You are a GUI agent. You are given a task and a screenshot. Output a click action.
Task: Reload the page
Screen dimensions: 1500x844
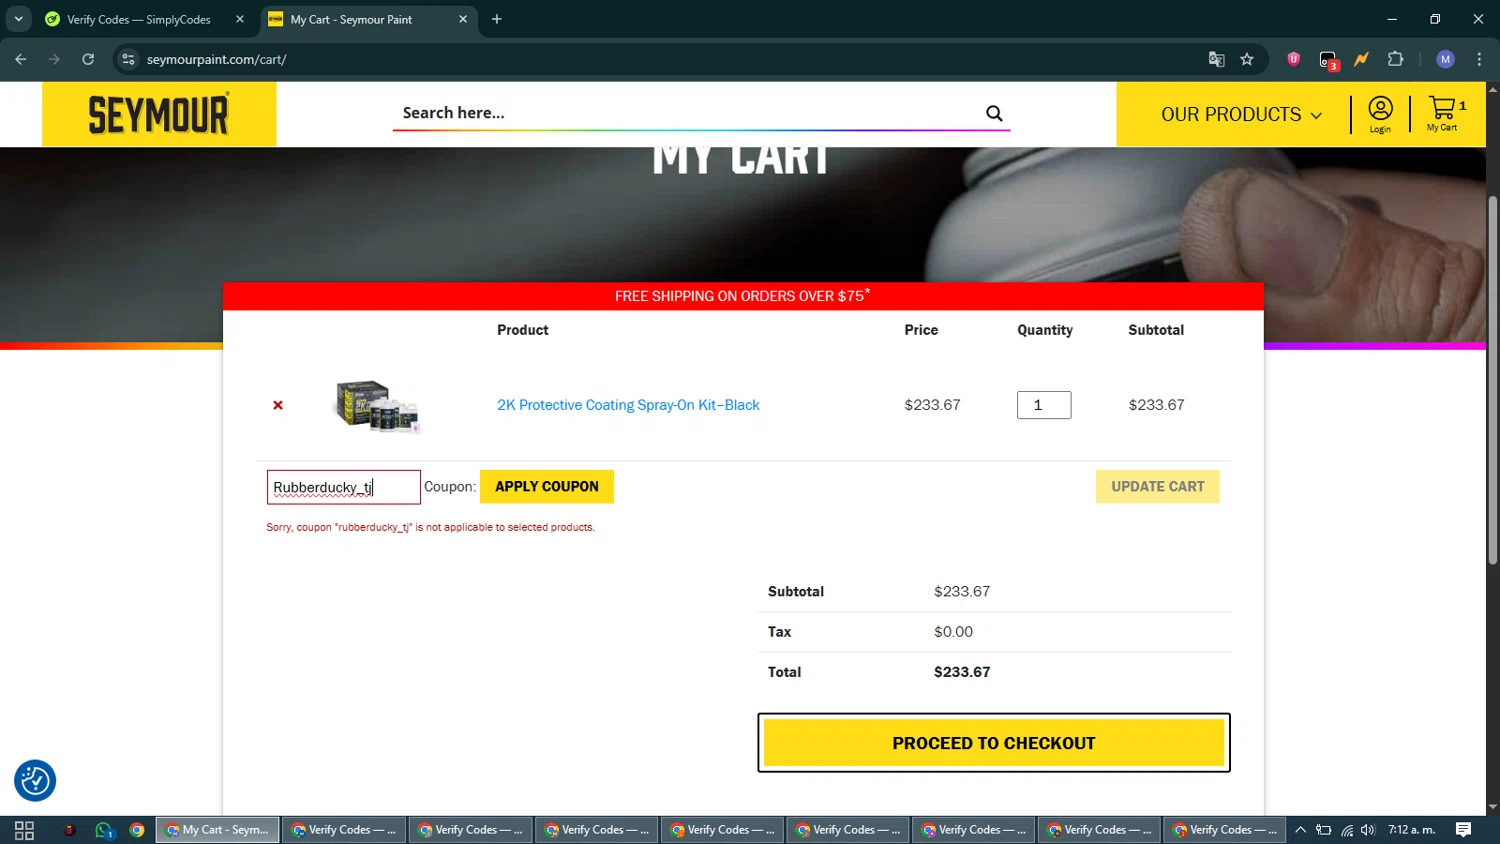click(88, 59)
